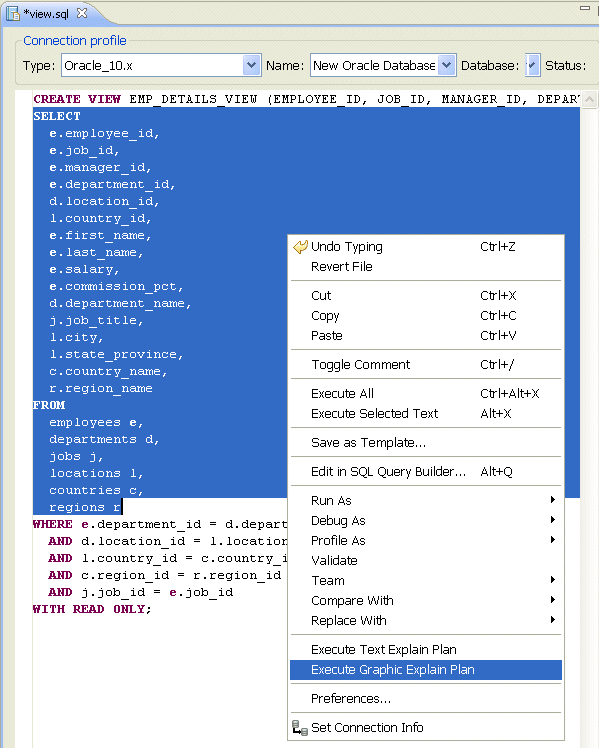Screen dimensions: 599x748
Task: Click the d.department_name line
Action: pos(120,303)
